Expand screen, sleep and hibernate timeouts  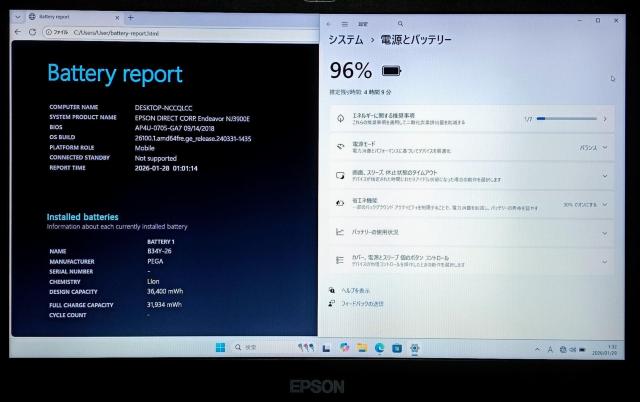point(604,175)
